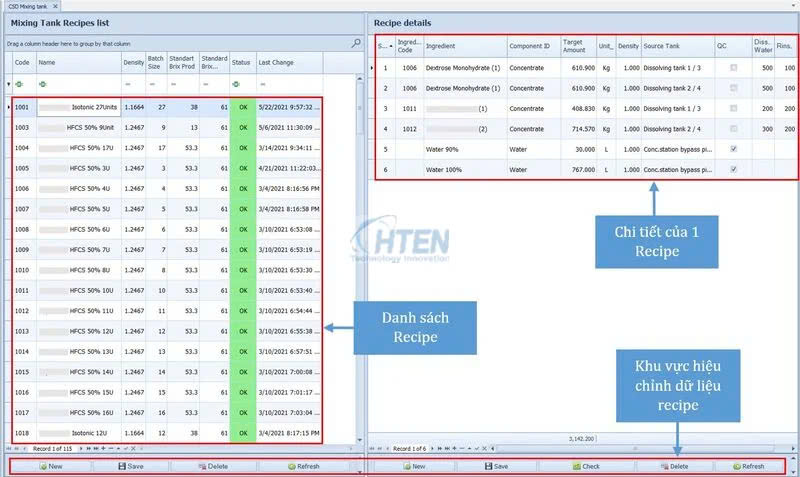Click the Status column filter icon
This screenshot has height=477, width=800.
pos(236,85)
